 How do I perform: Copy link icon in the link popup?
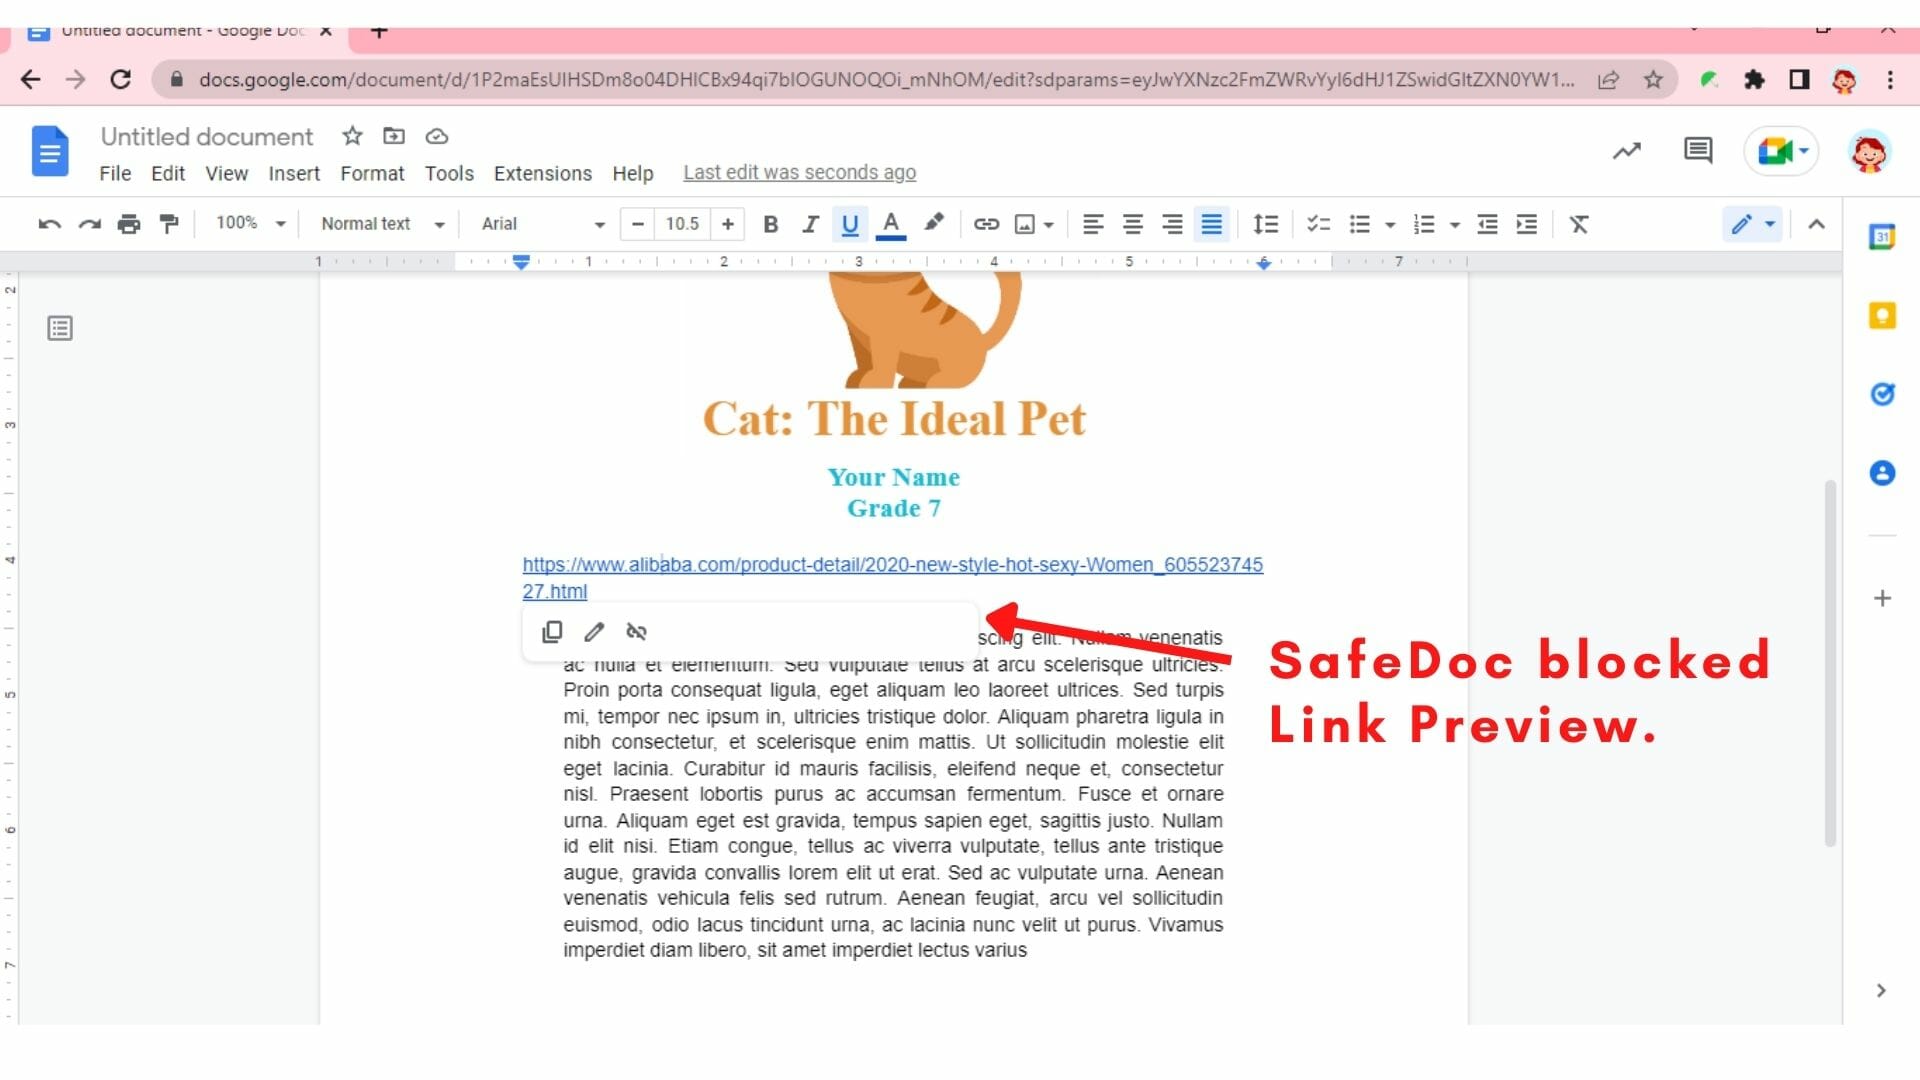point(552,632)
